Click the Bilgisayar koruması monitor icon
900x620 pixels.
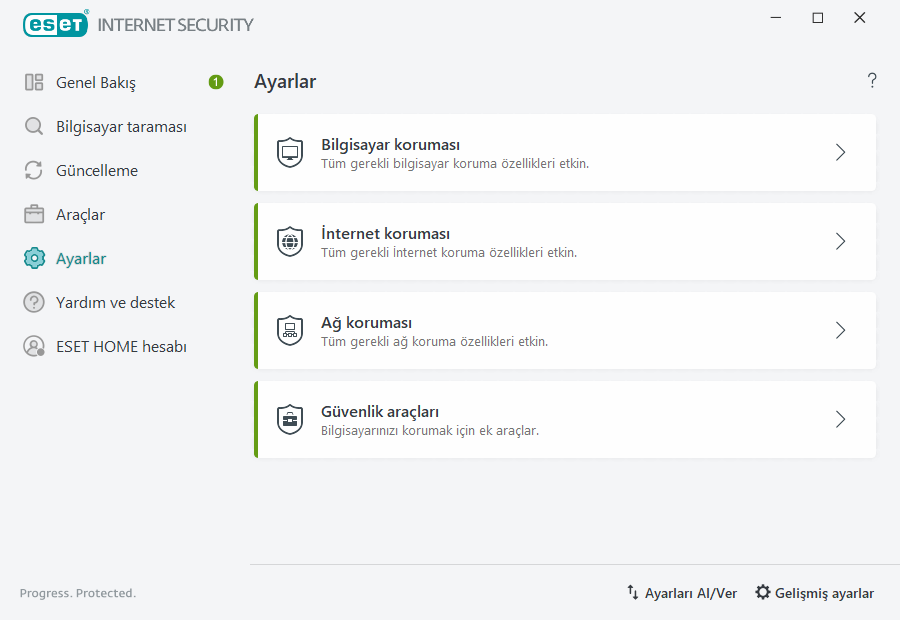(x=290, y=152)
